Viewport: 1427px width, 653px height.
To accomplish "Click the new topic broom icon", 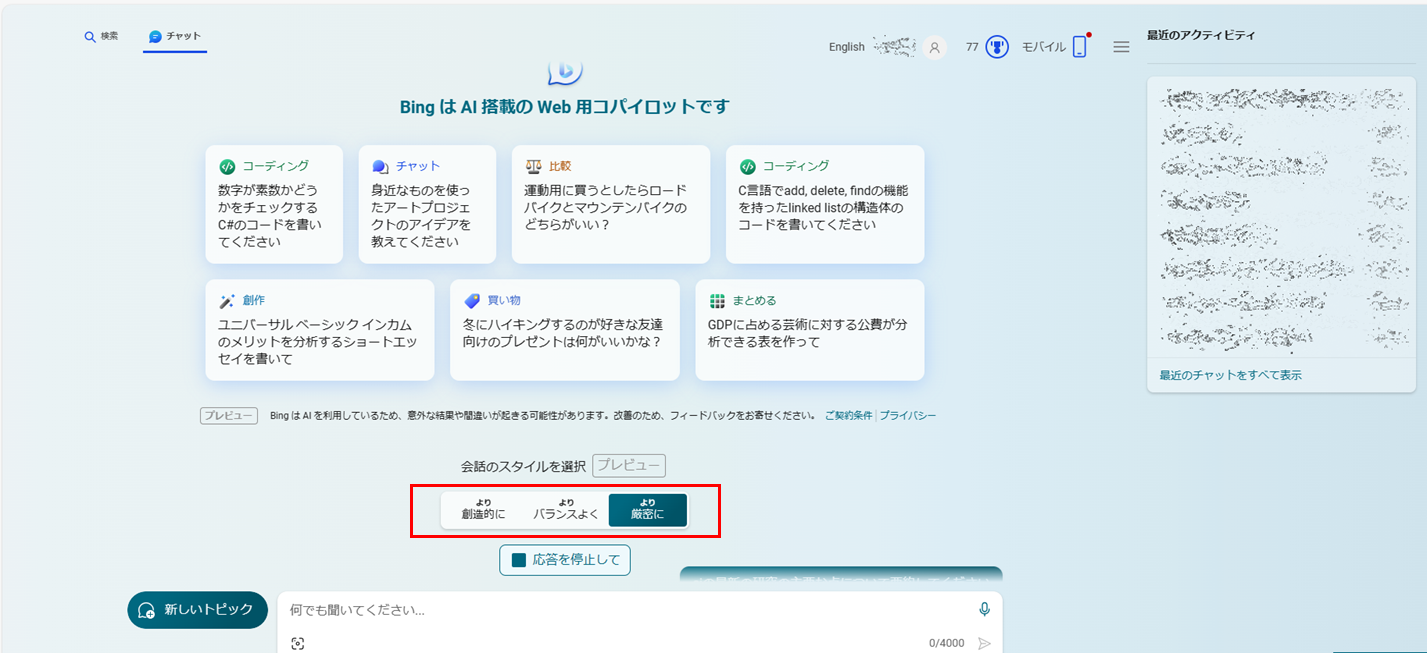I will point(147,610).
